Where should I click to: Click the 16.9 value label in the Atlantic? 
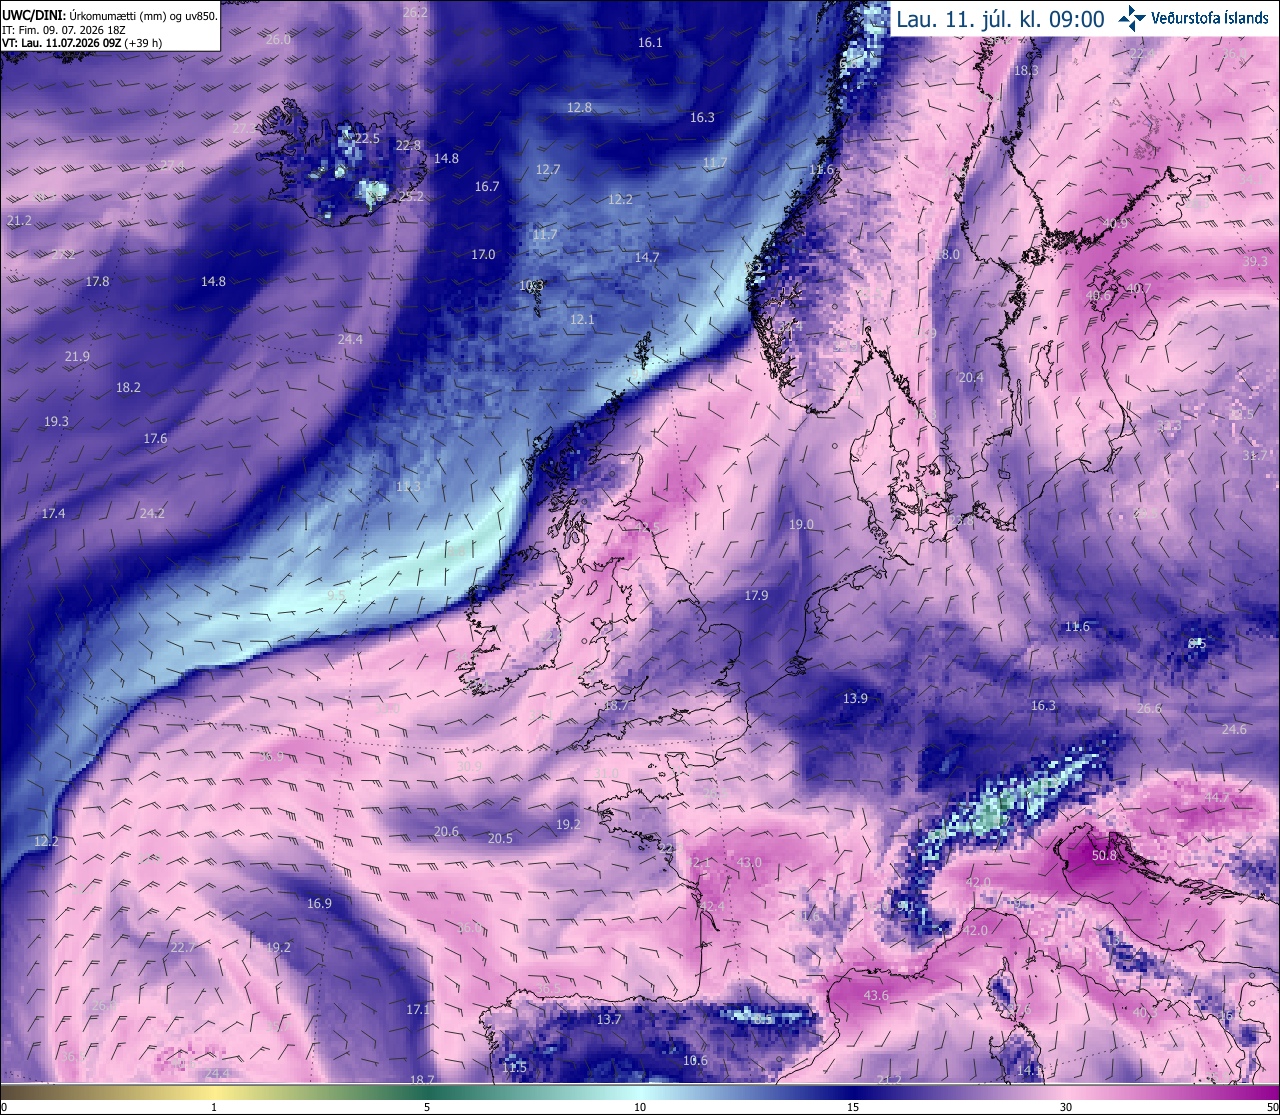coord(319,904)
